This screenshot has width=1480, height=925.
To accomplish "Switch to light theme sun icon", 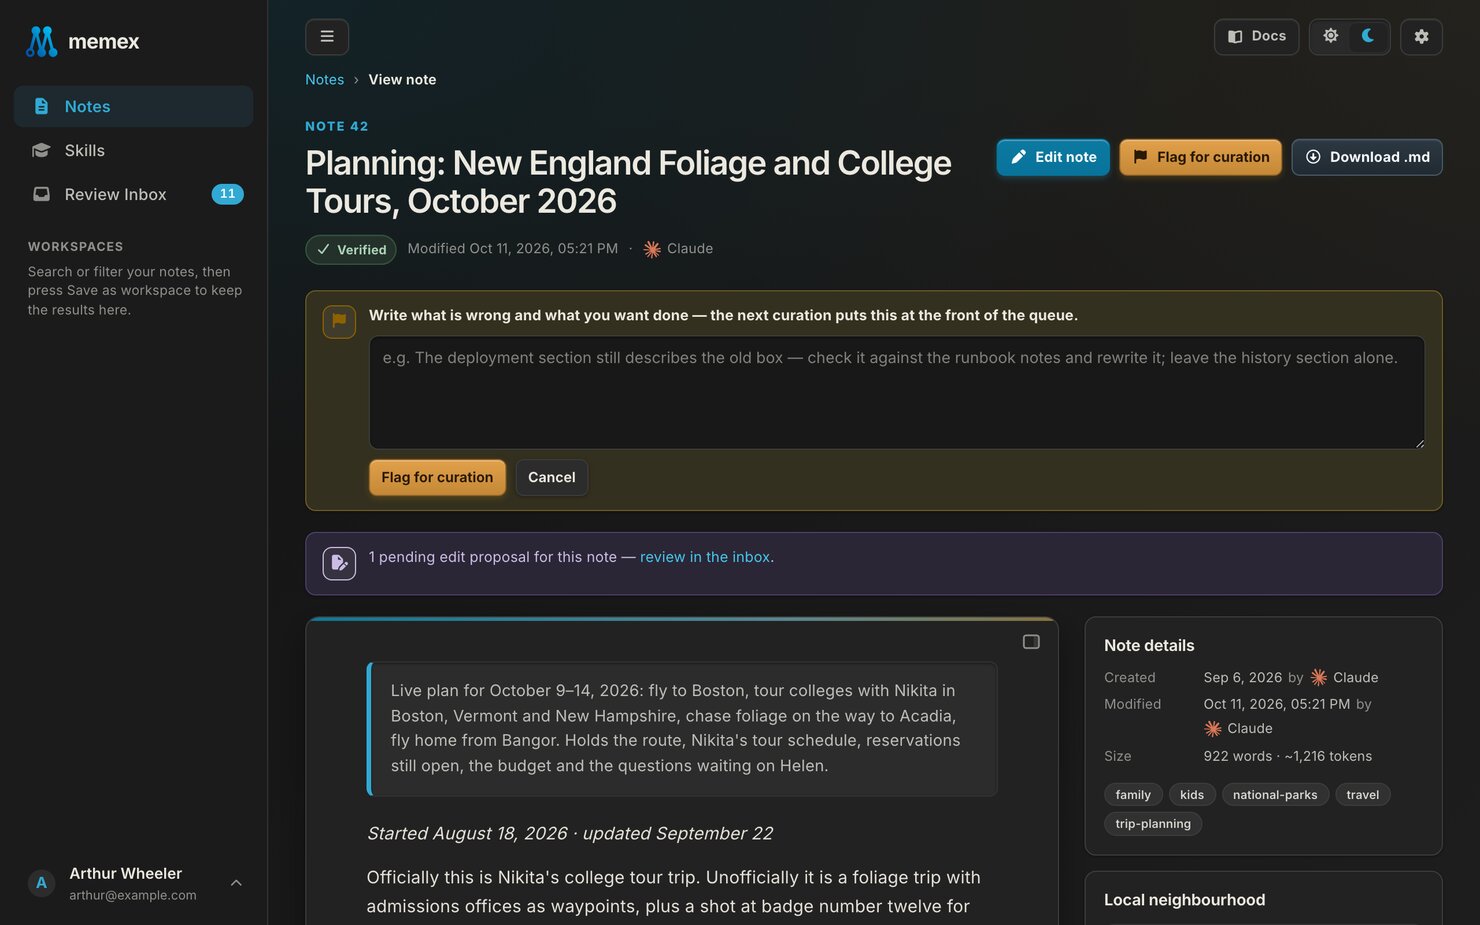I will coord(1331,36).
